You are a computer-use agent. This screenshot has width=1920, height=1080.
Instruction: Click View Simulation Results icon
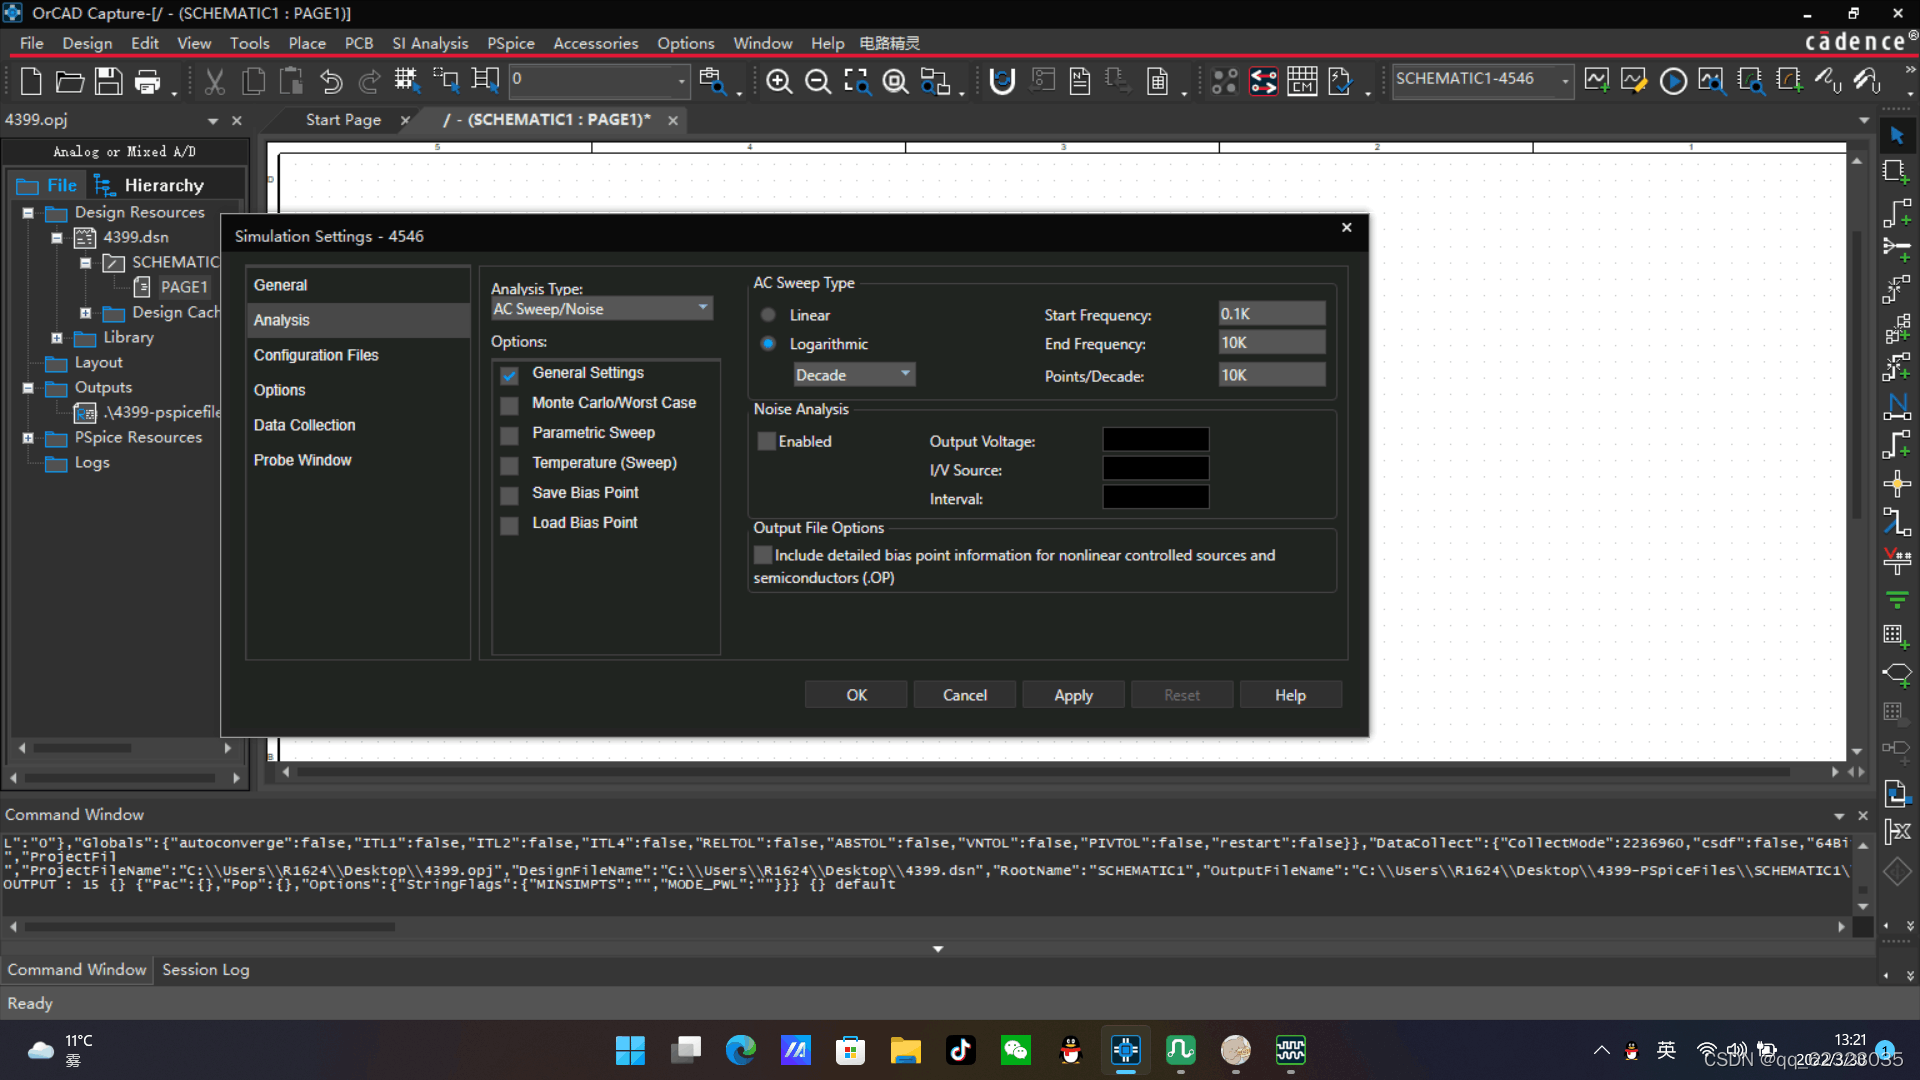coord(1711,81)
